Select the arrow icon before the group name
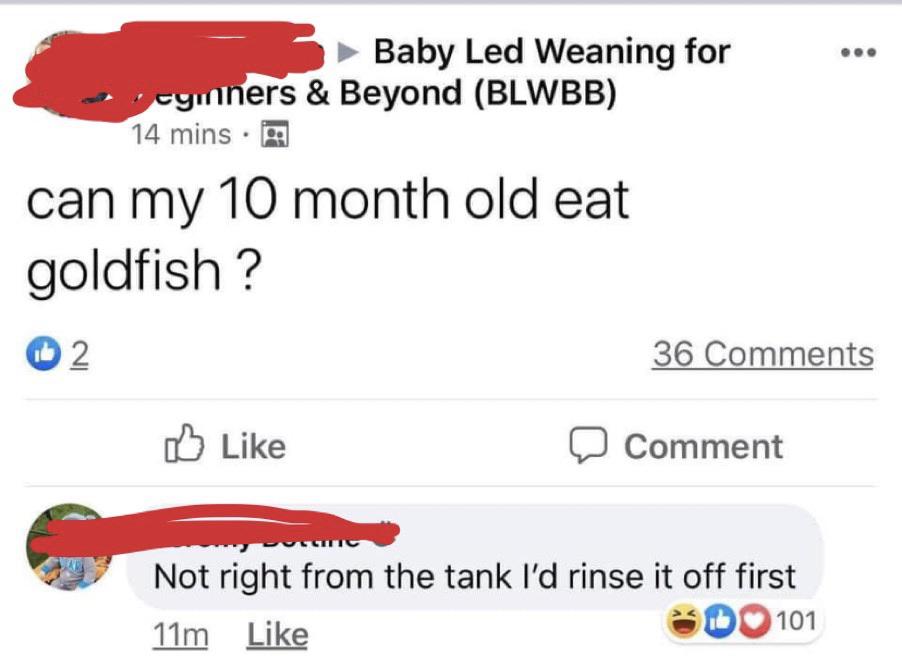This screenshot has width=902, height=666. 347,51
